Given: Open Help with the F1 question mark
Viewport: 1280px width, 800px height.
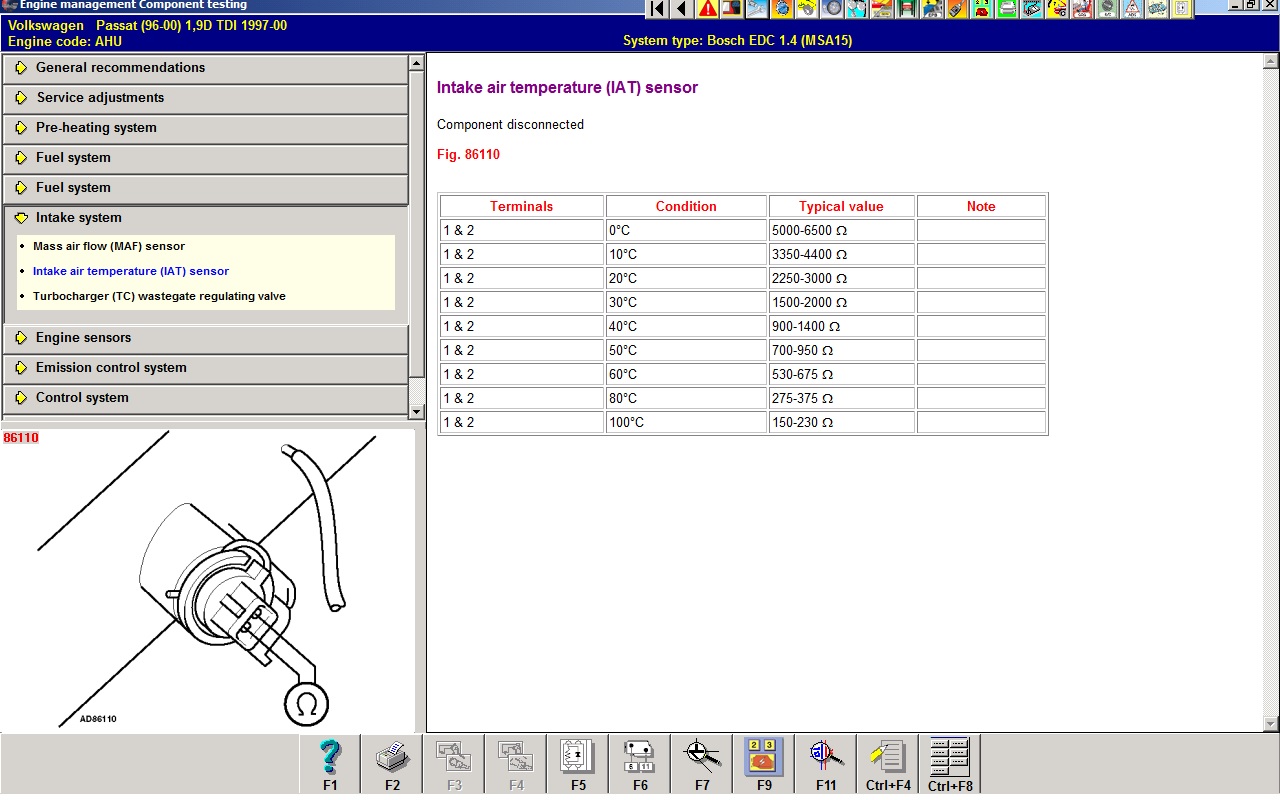Looking at the screenshot, I should click(330, 764).
